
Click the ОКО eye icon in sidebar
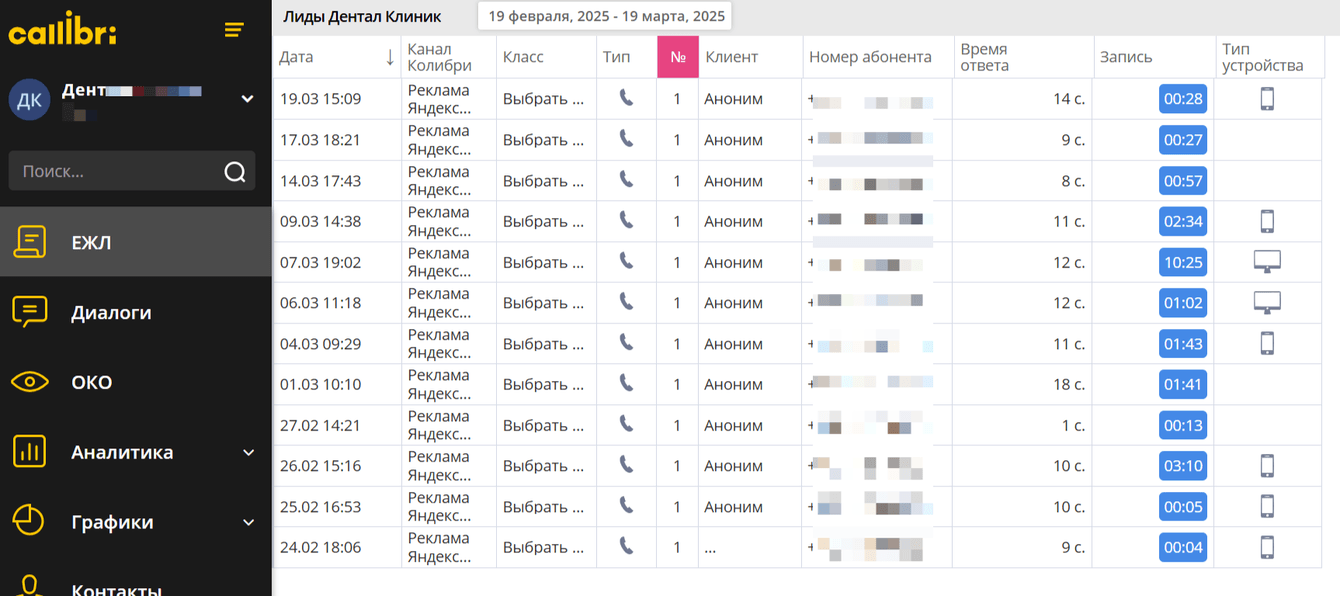[29, 382]
